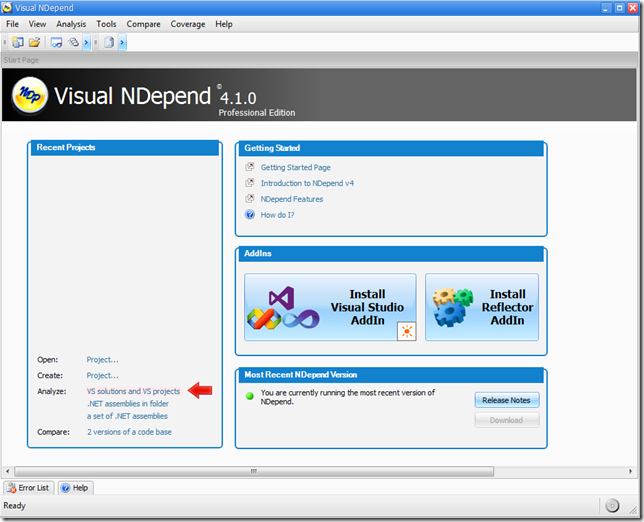Click the help icon beside How do I?
The width and height of the screenshot is (644, 522).
[x=250, y=214]
